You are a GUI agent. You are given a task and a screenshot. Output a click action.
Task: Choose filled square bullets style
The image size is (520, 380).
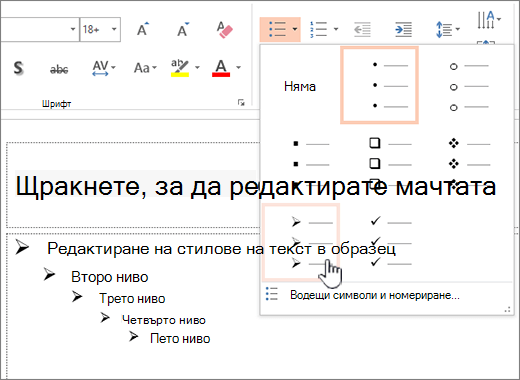pos(310,163)
